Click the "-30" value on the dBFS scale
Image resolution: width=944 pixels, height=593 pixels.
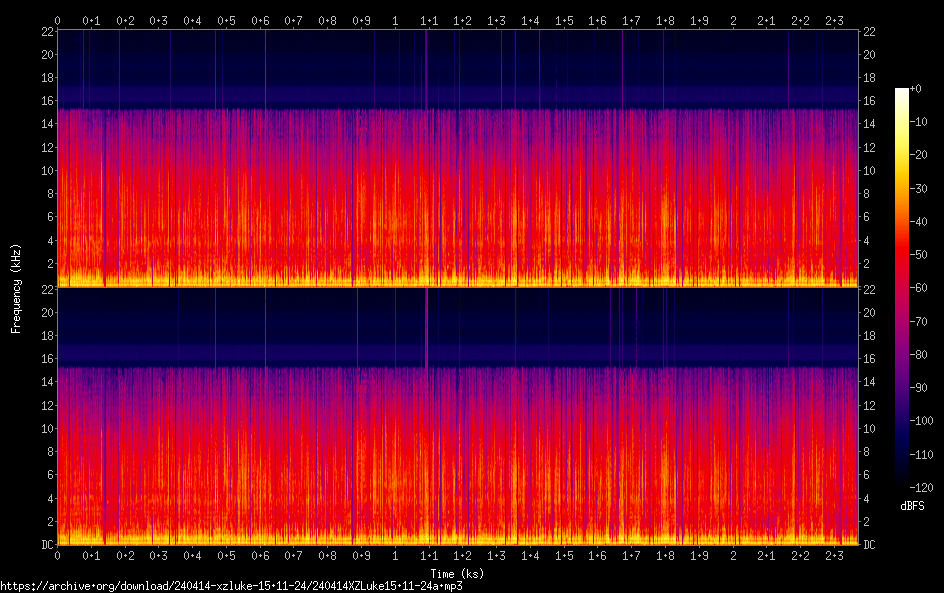point(919,188)
